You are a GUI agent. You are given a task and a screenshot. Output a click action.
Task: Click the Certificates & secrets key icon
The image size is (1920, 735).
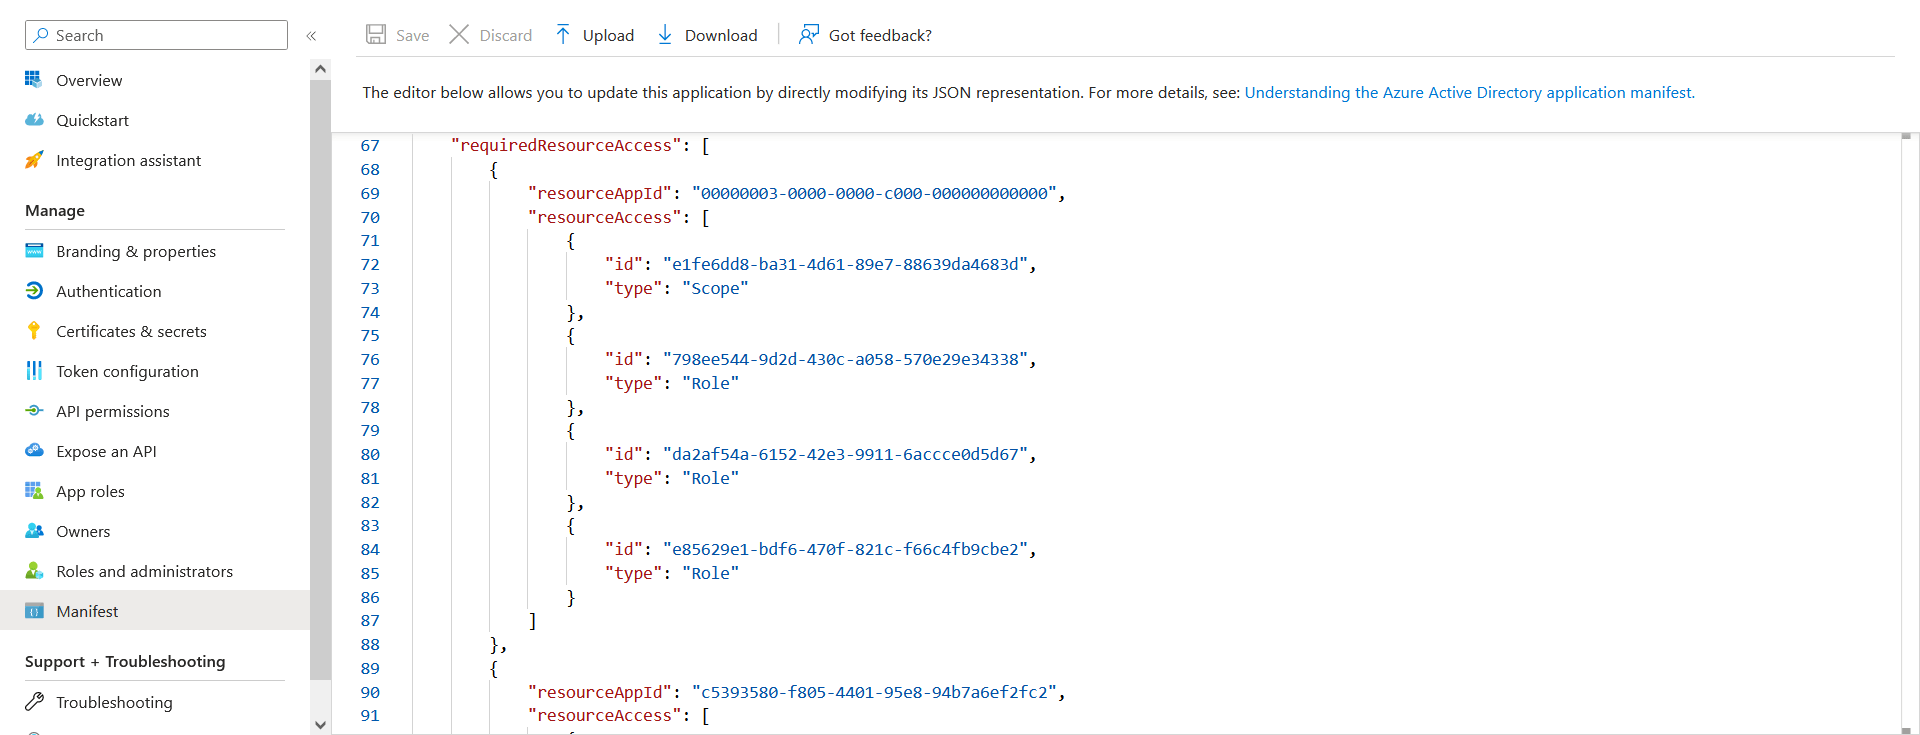pyautogui.click(x=34, y=331)
